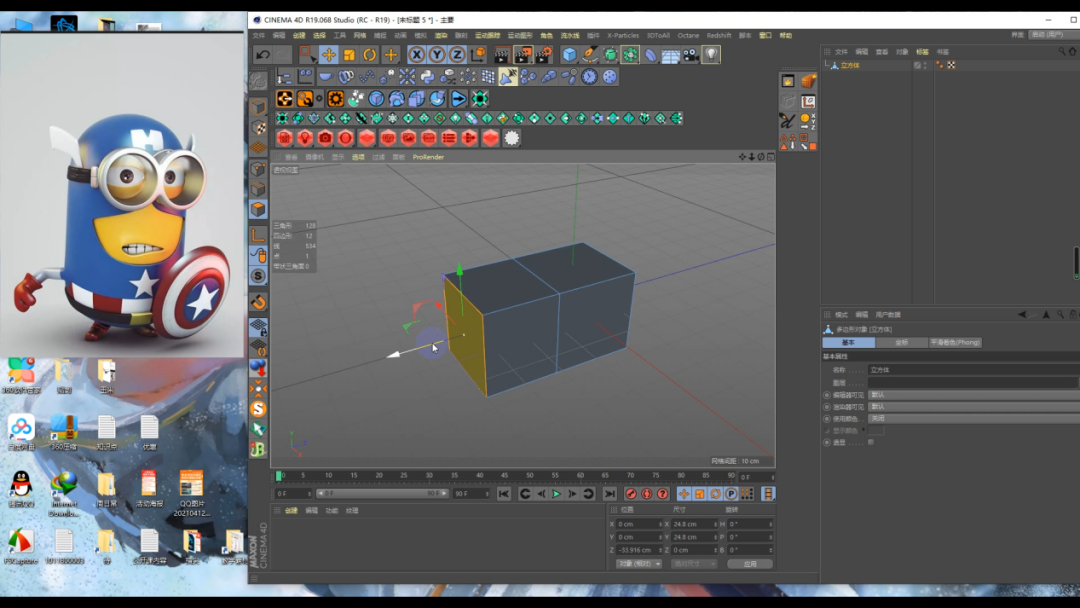Open the Spline Pen tool

point(590,54)
